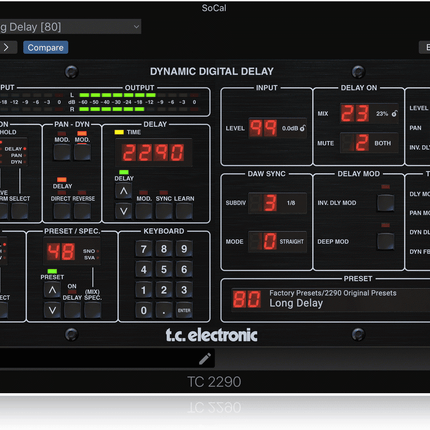
Task: Click the 80 preset number display
Action: coord(247,299)
